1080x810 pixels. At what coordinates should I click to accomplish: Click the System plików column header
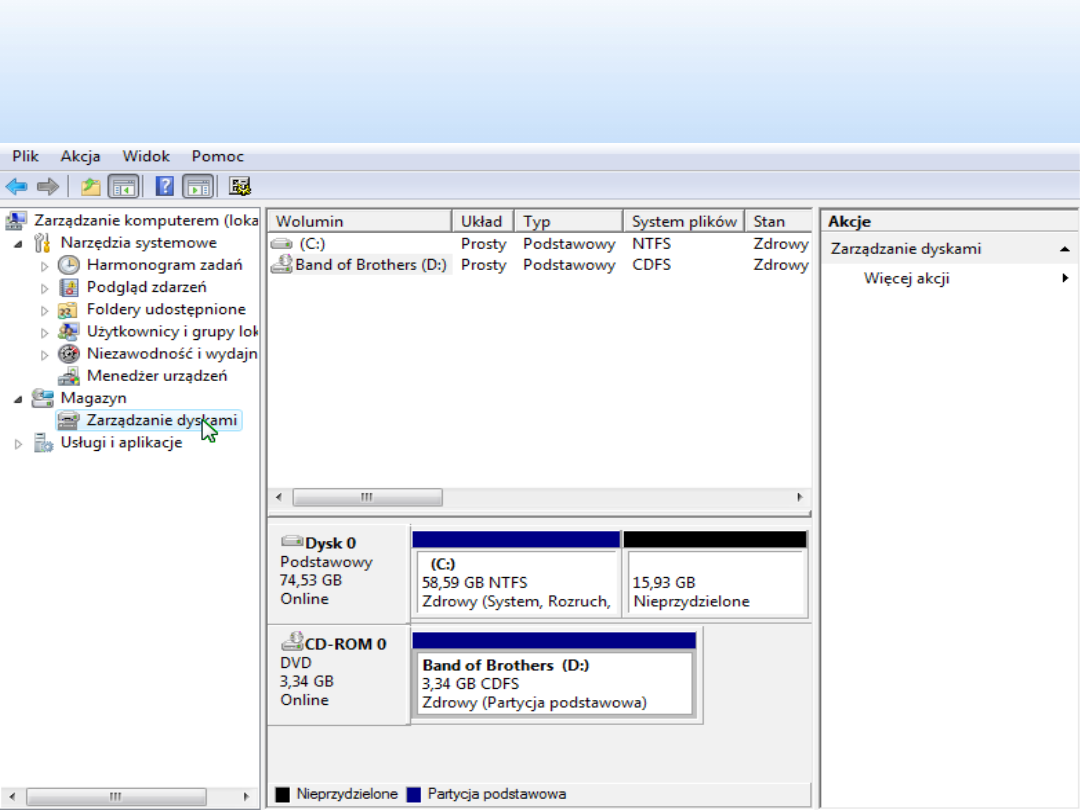[x=684, y=222]
